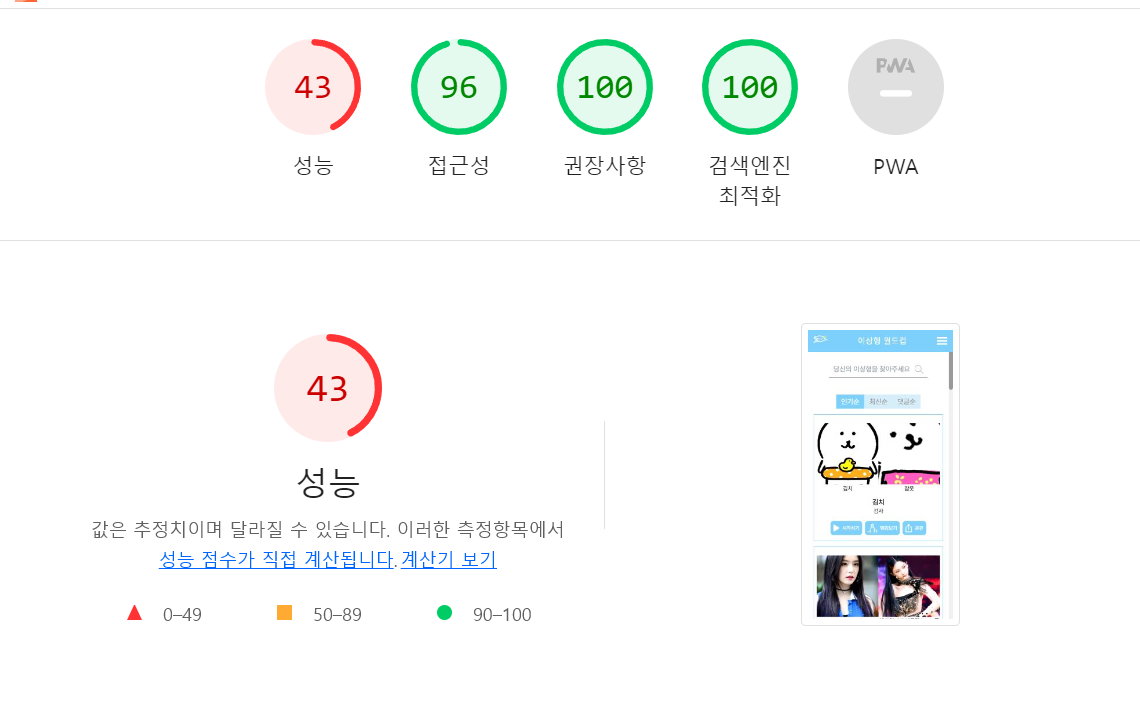Open the 계산기 보기 link
This screenshot has width=1140, height=703.
click(x=449, y=560)
